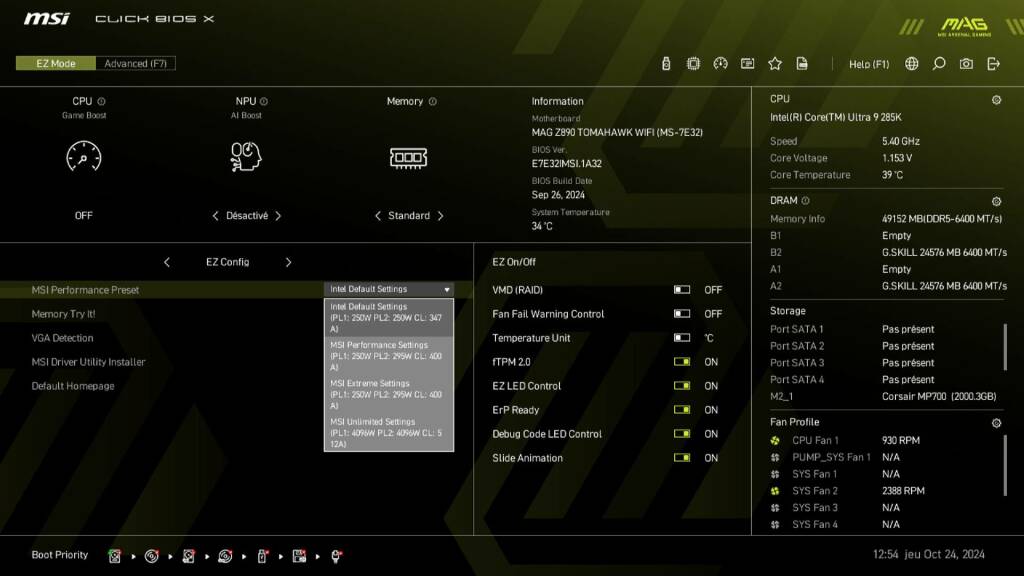The height and width of the screenshot is (576, 1024).
Task: Toggle VMD (RAID) on
Action: point(681,290)
